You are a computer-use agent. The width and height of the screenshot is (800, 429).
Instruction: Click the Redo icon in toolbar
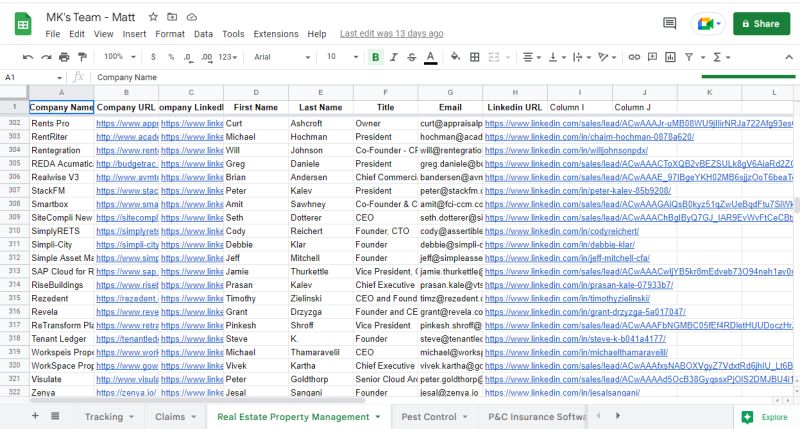(x=46, y=57)
